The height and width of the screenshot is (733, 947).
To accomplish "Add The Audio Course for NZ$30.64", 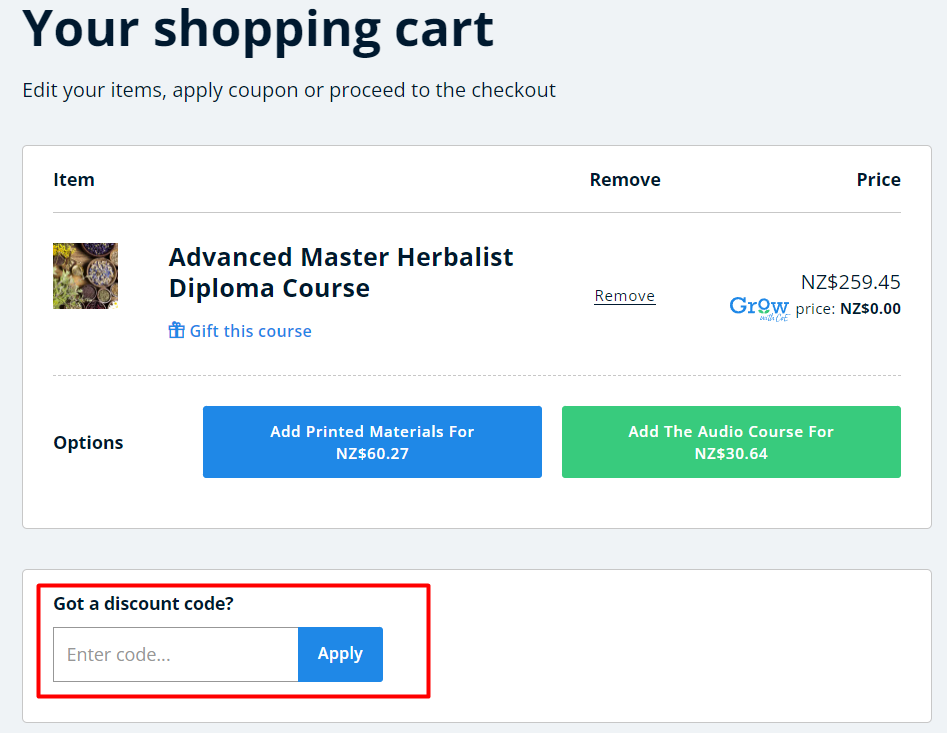I will pyautogui.click(x=731, y=442).
